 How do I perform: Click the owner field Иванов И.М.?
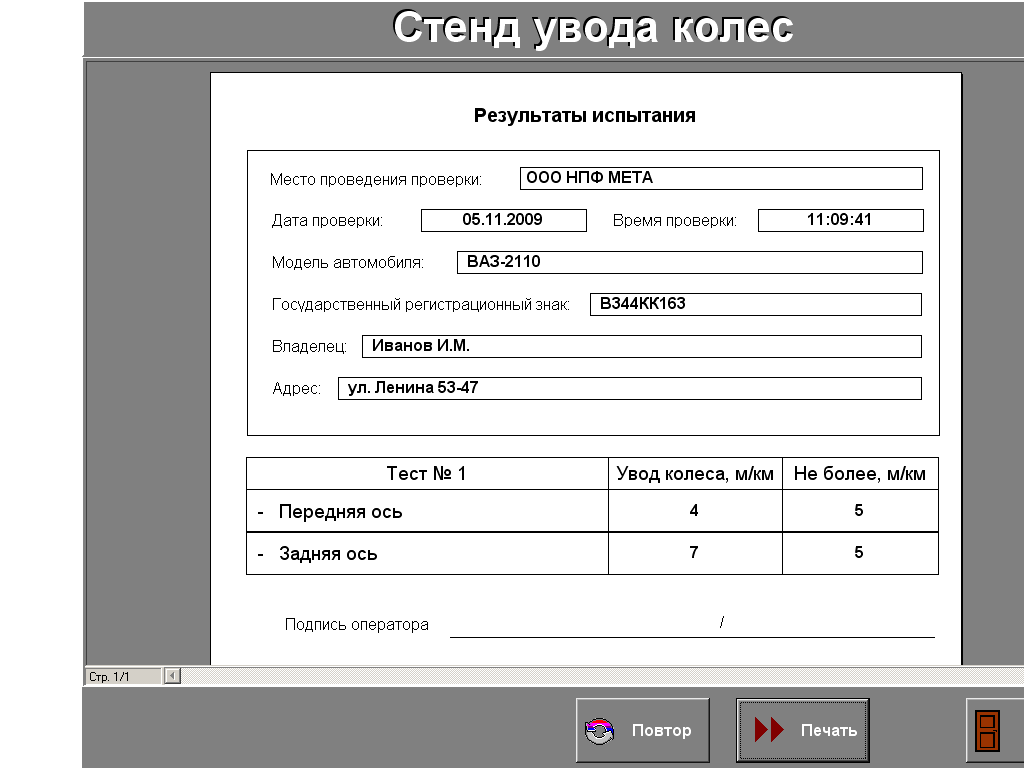642,346
